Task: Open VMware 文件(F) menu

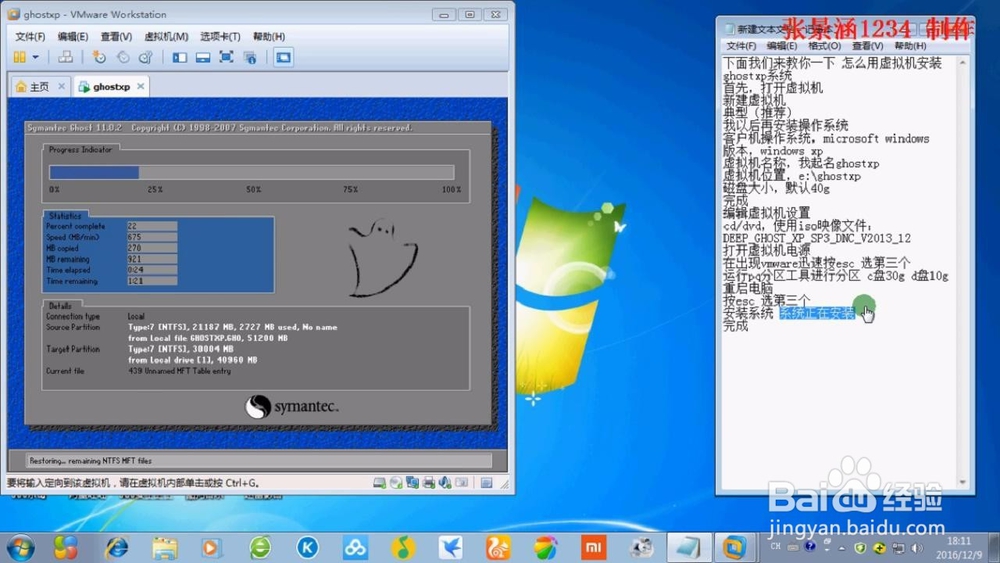Action: [30, 36]
